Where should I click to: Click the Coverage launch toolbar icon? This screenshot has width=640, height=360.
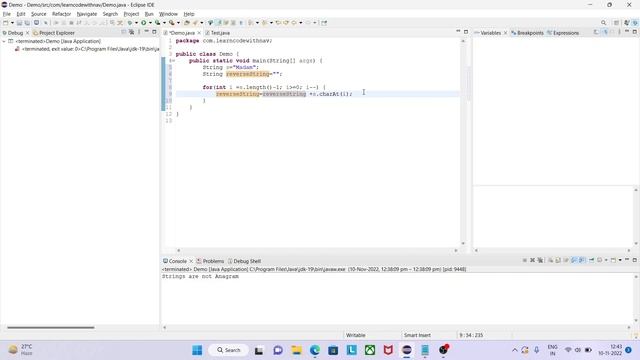click(x=158, y=23)
